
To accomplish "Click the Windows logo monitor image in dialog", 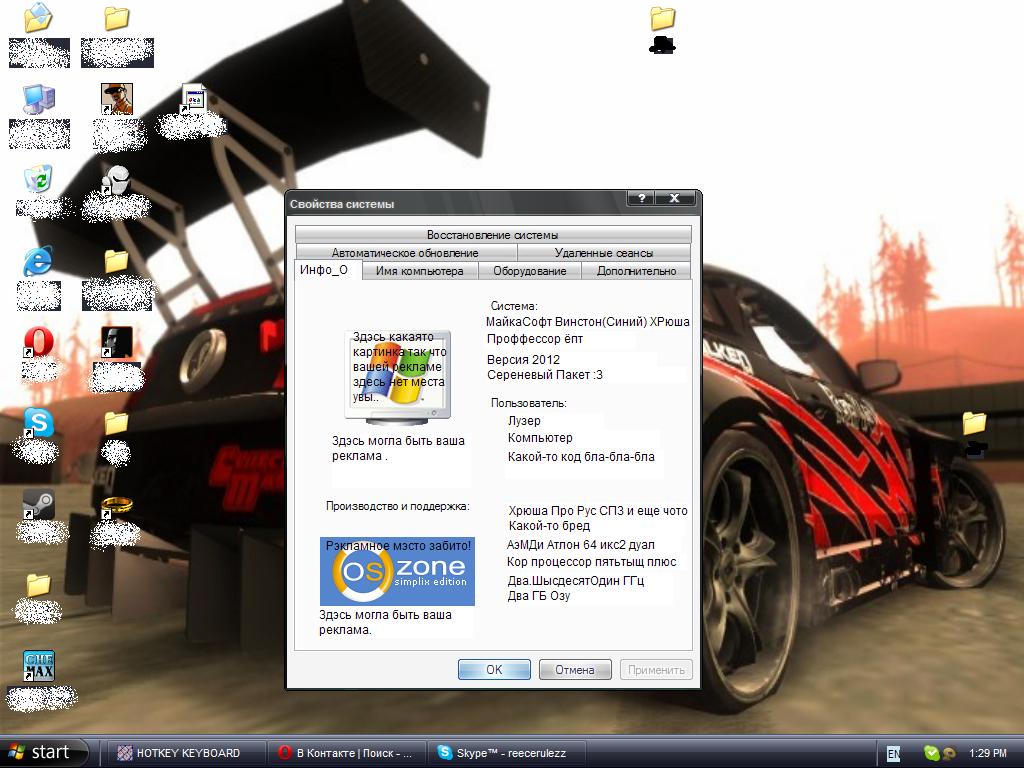I will (398, 376).
